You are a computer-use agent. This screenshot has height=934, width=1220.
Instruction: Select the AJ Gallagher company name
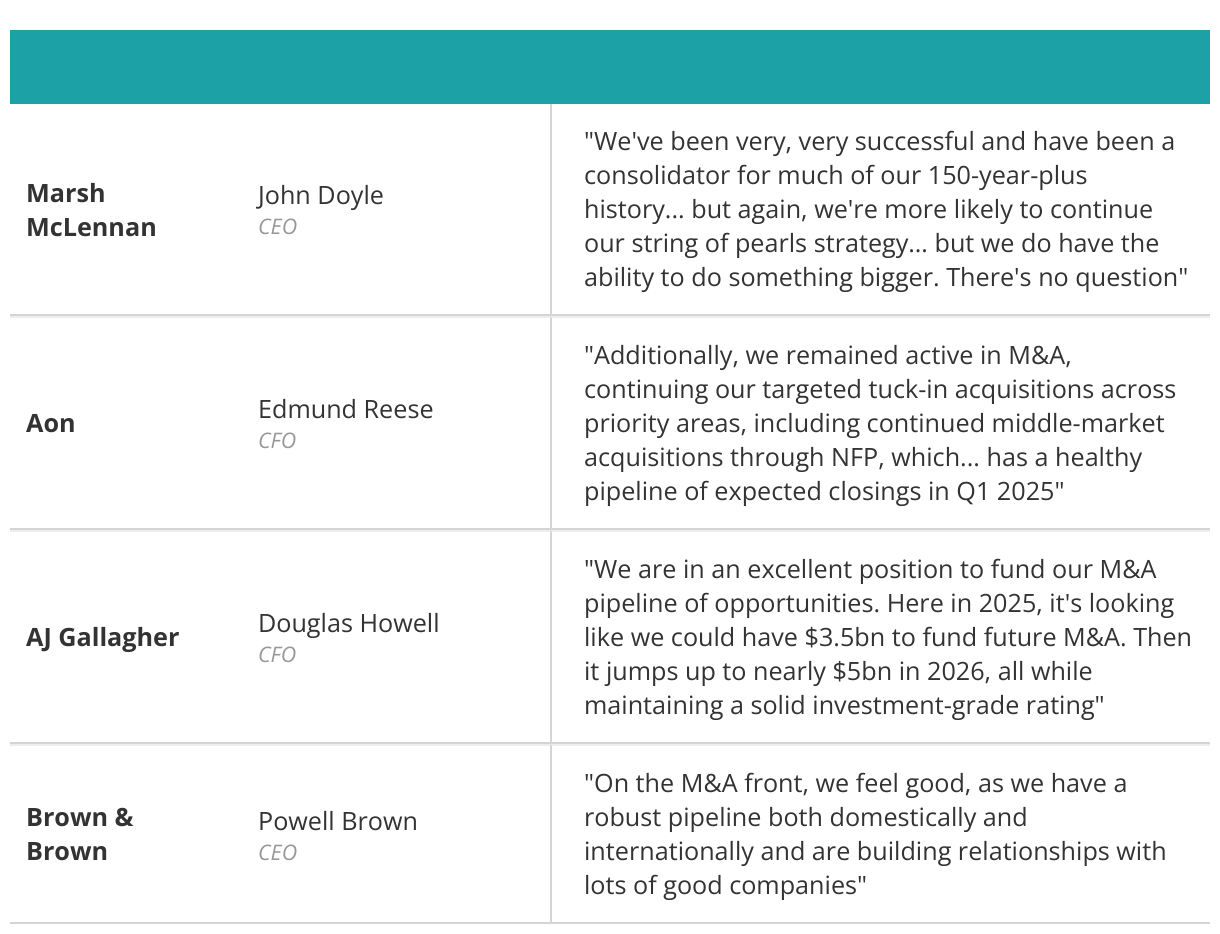click(x=102, y=637)
